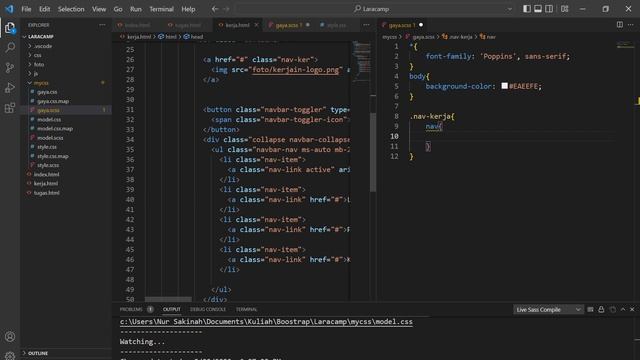The height and width of the screenshot is (360, 640).
Task: Open the model.css path link in output
Action: coord(266,322)
